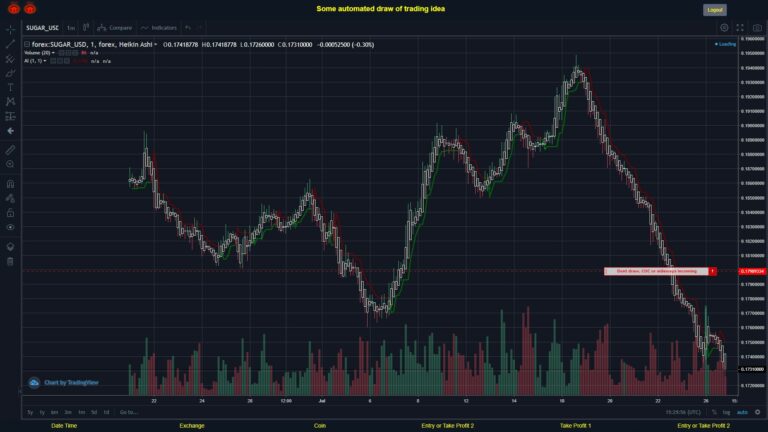This screenshot has height=432, width=768.
Task: Select the text annotation tool
Action: [x=10, y=88]
